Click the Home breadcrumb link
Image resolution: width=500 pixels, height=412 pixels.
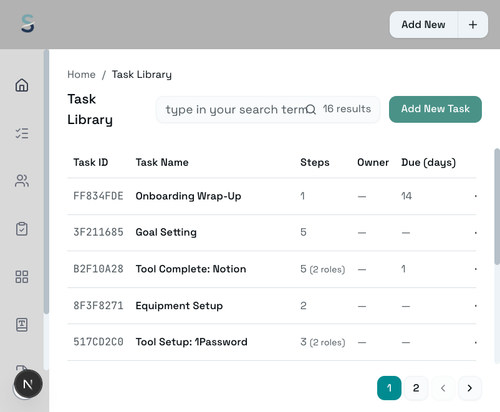(x=81, y=74)
